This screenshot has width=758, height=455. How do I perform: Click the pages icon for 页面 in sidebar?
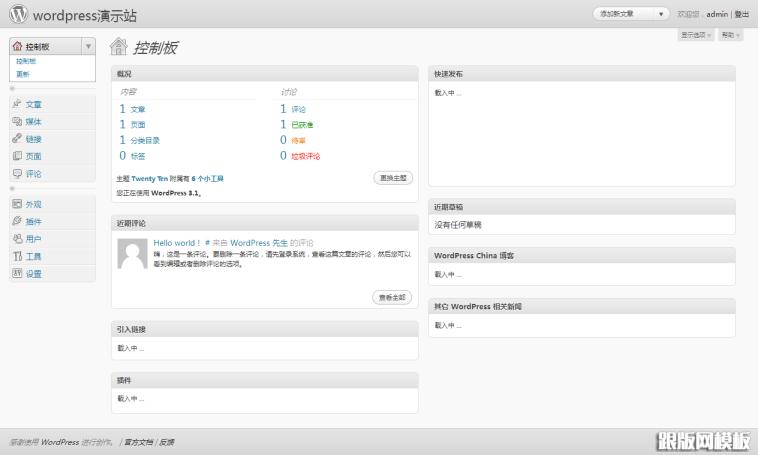(17, 156)
